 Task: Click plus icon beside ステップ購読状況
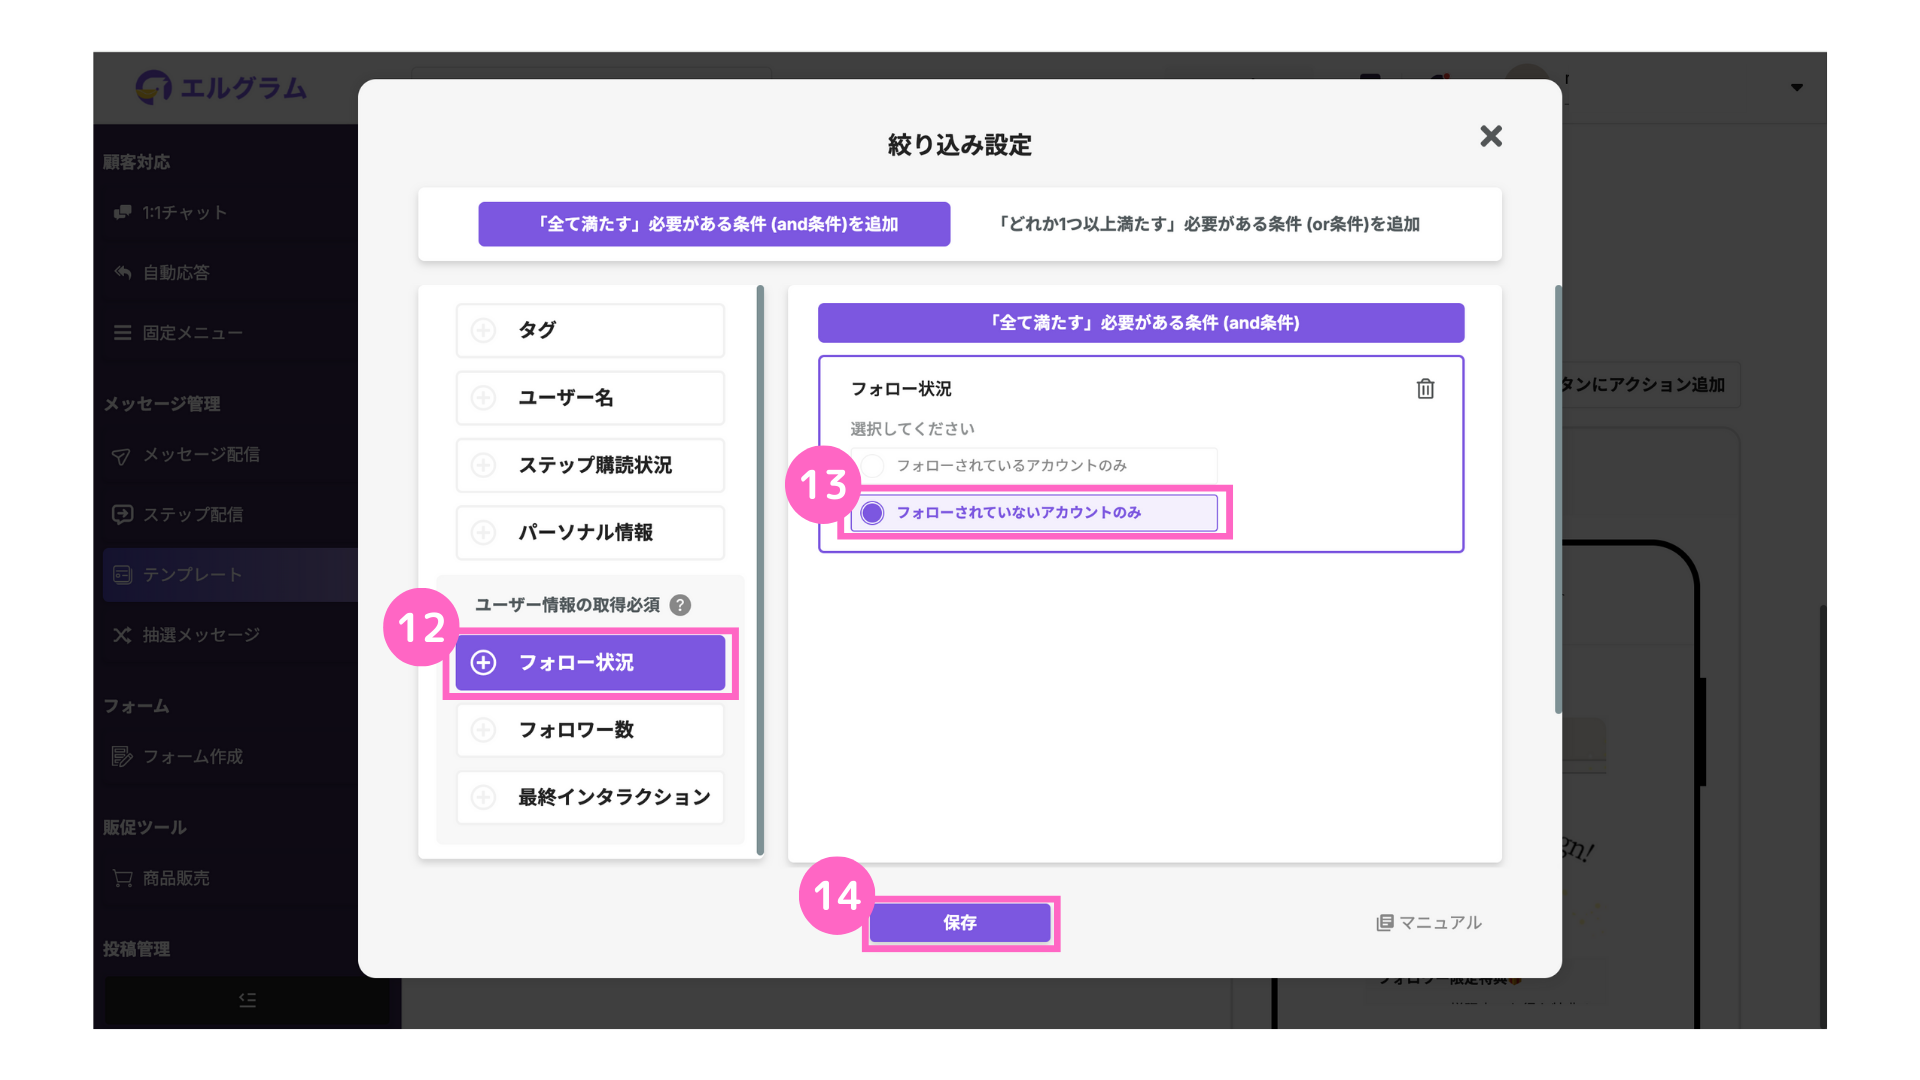coord(484,465)
